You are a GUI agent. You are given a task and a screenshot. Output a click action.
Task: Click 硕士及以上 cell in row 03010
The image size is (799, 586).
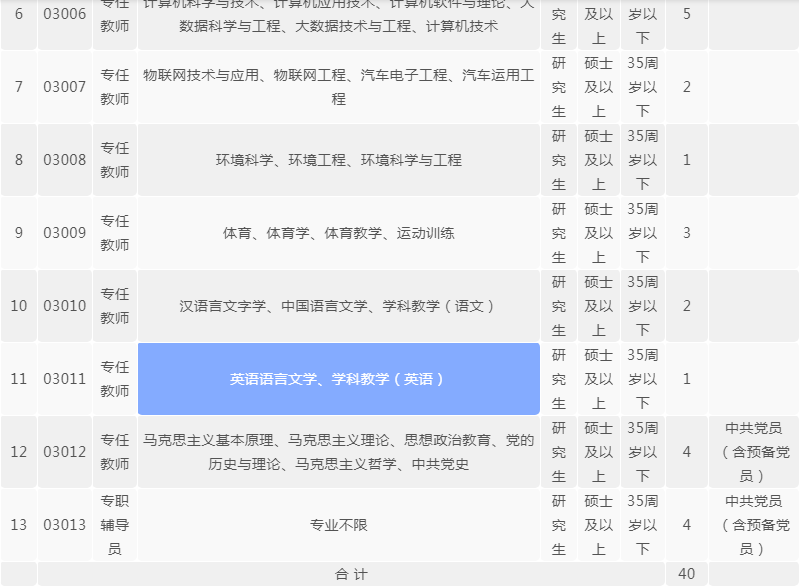(599, 306)
